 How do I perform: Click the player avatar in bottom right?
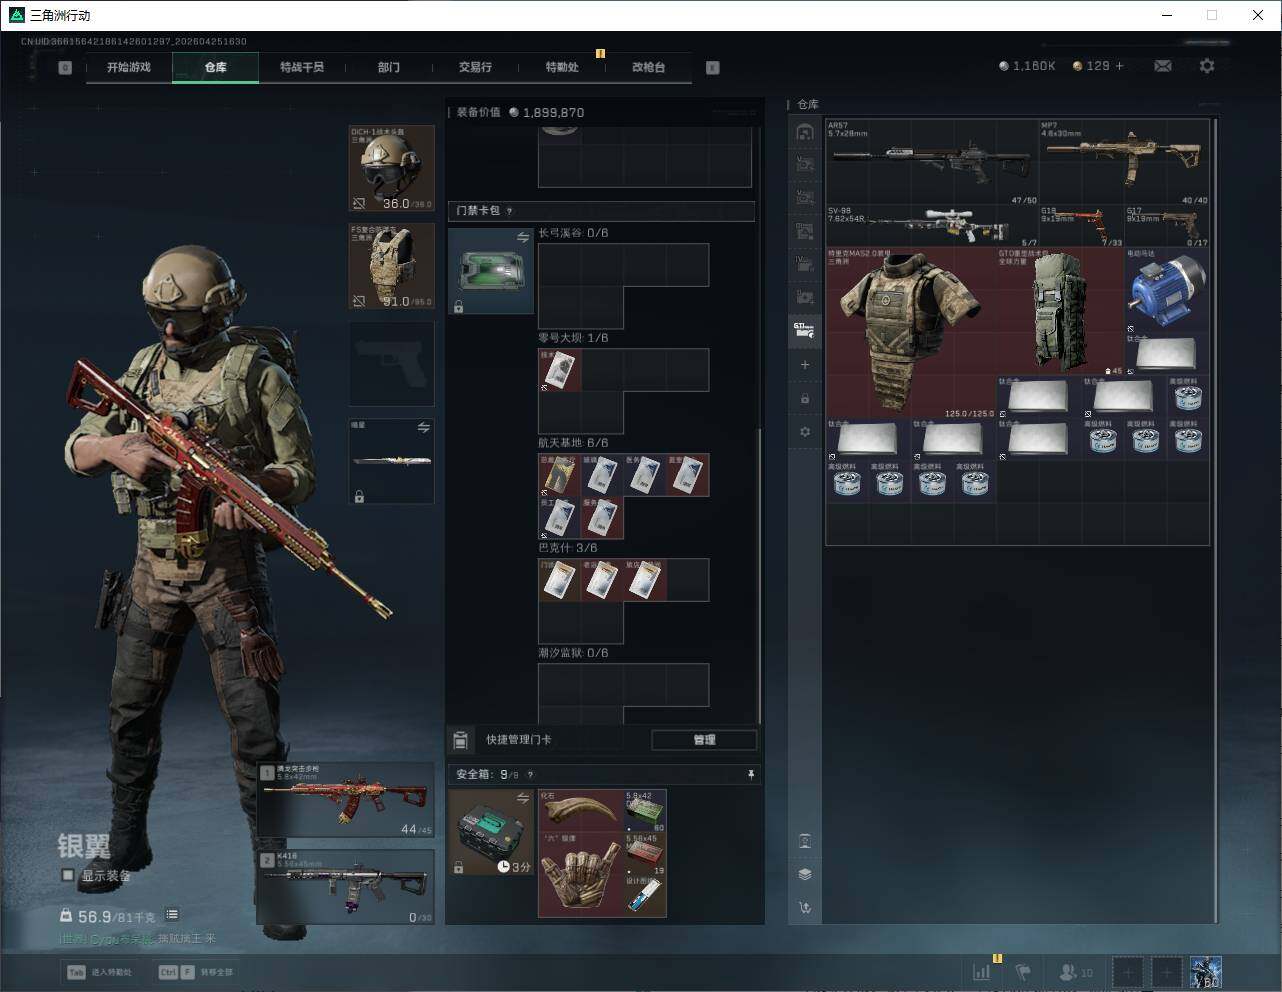click(1206, 972)
